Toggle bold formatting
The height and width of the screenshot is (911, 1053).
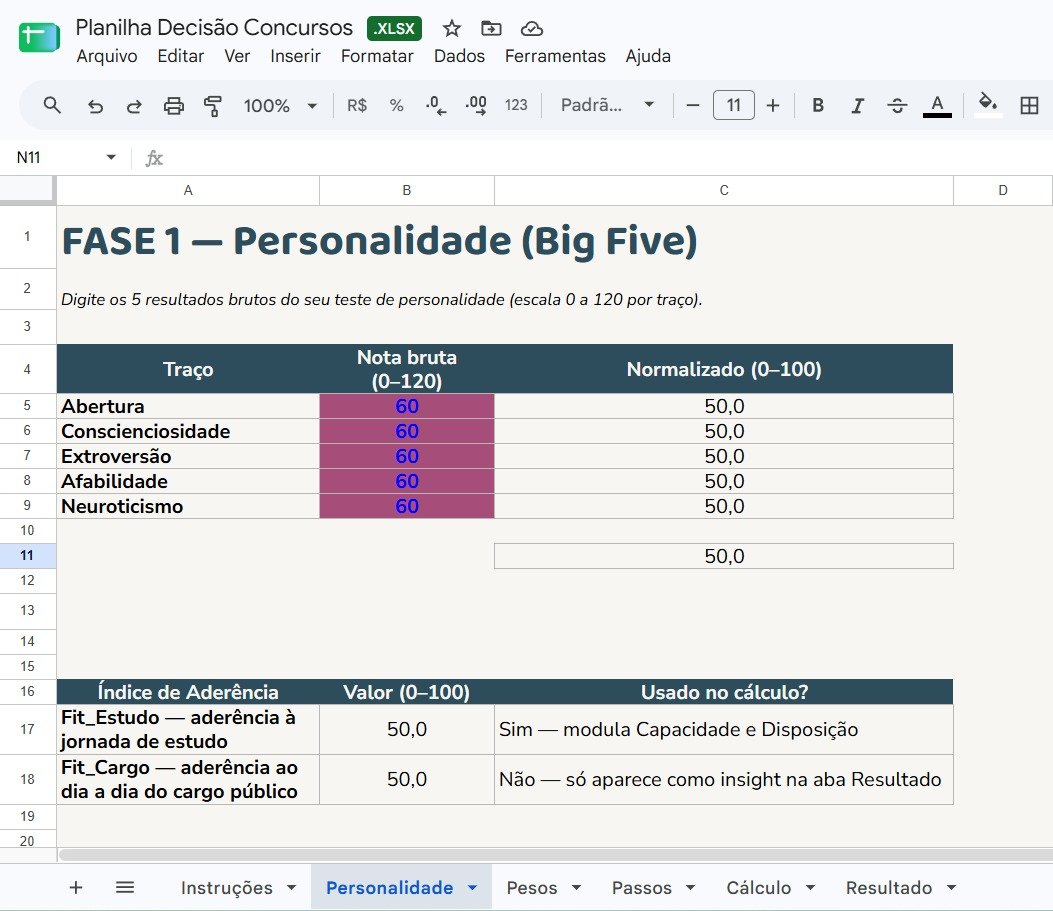click(818, 105)
